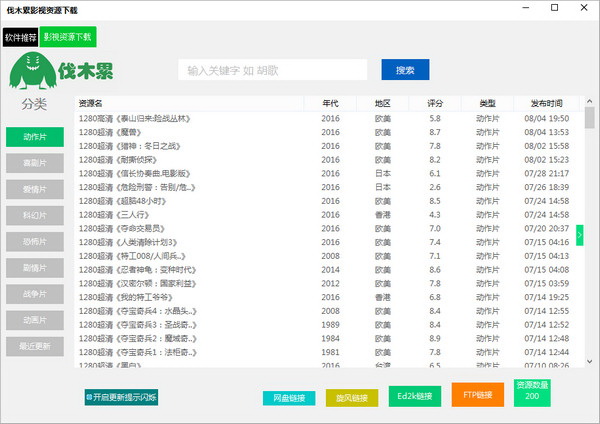Click the 分类 heading label
Image resolution: width=600 pixels, height=424 pixels.
[x=34, y=104]
